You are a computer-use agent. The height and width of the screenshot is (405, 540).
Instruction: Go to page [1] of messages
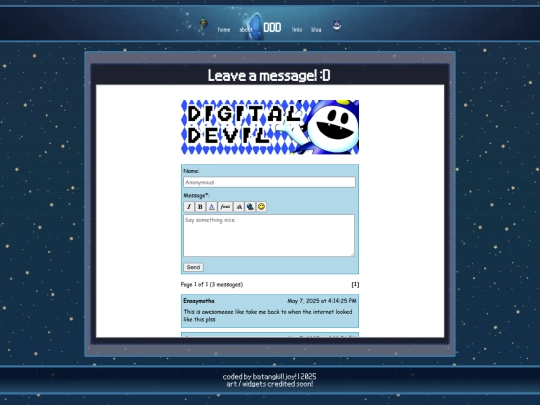[355, 284]
